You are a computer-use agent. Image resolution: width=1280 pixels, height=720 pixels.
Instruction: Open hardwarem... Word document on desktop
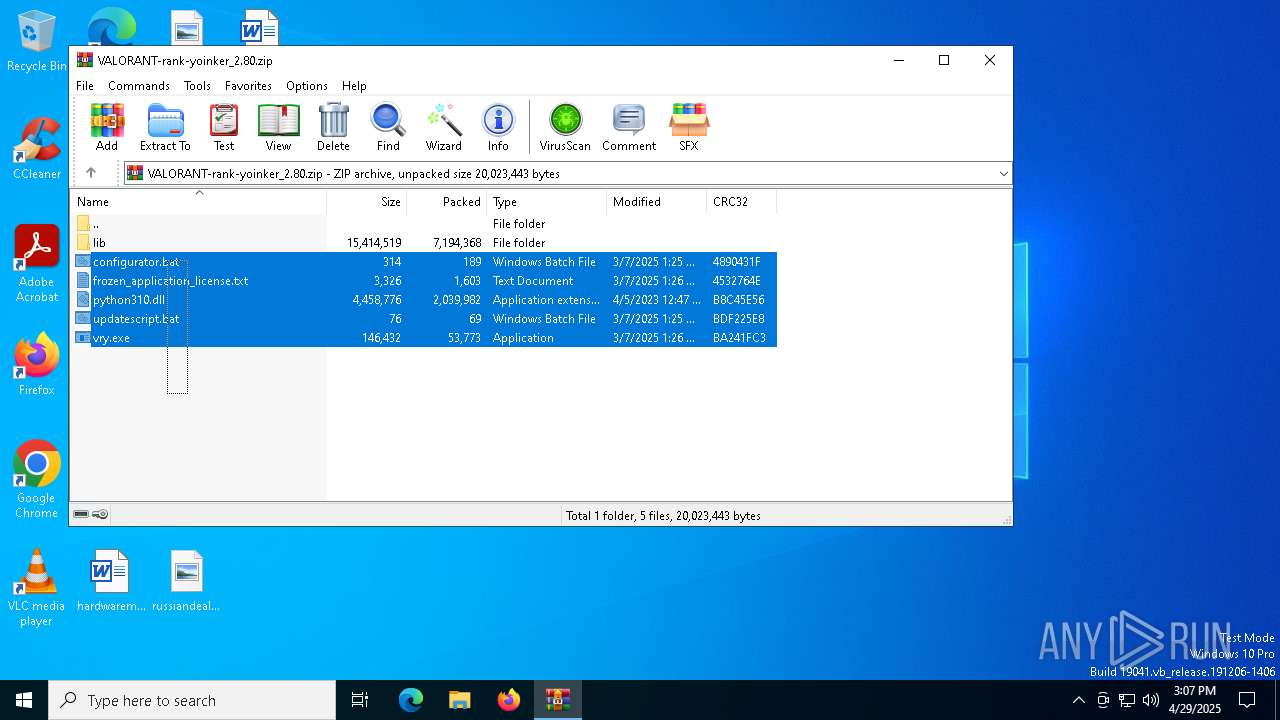111,581
